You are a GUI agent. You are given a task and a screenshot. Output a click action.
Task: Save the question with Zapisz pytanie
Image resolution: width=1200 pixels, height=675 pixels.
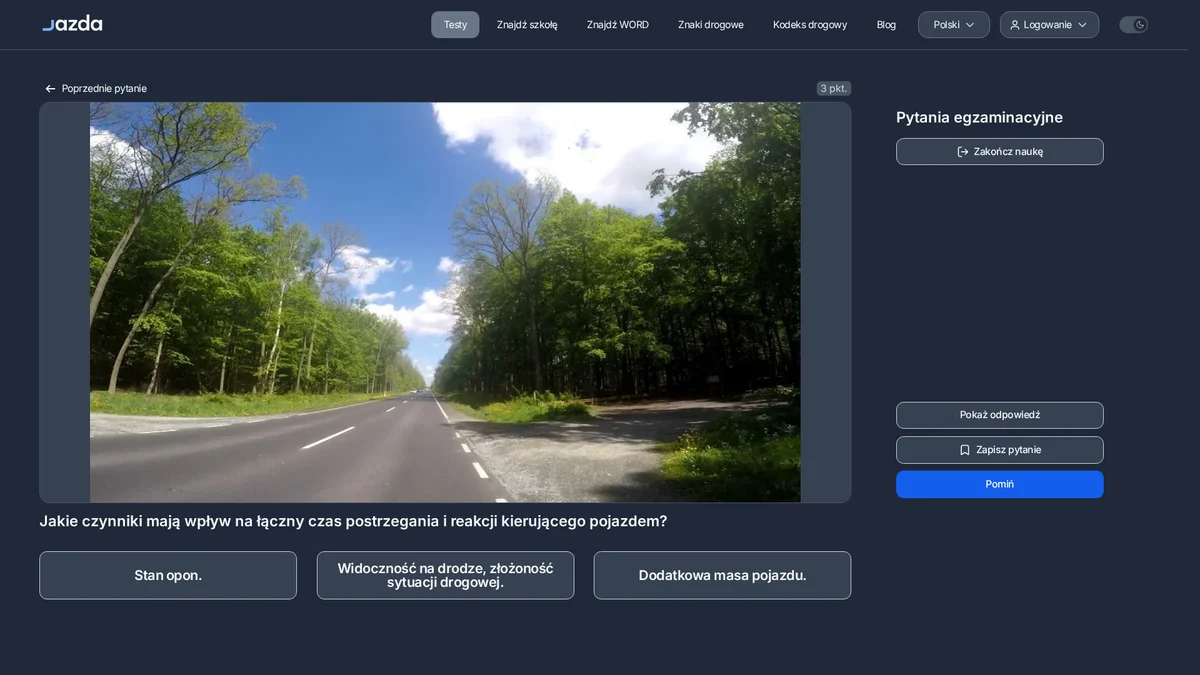1000,450
